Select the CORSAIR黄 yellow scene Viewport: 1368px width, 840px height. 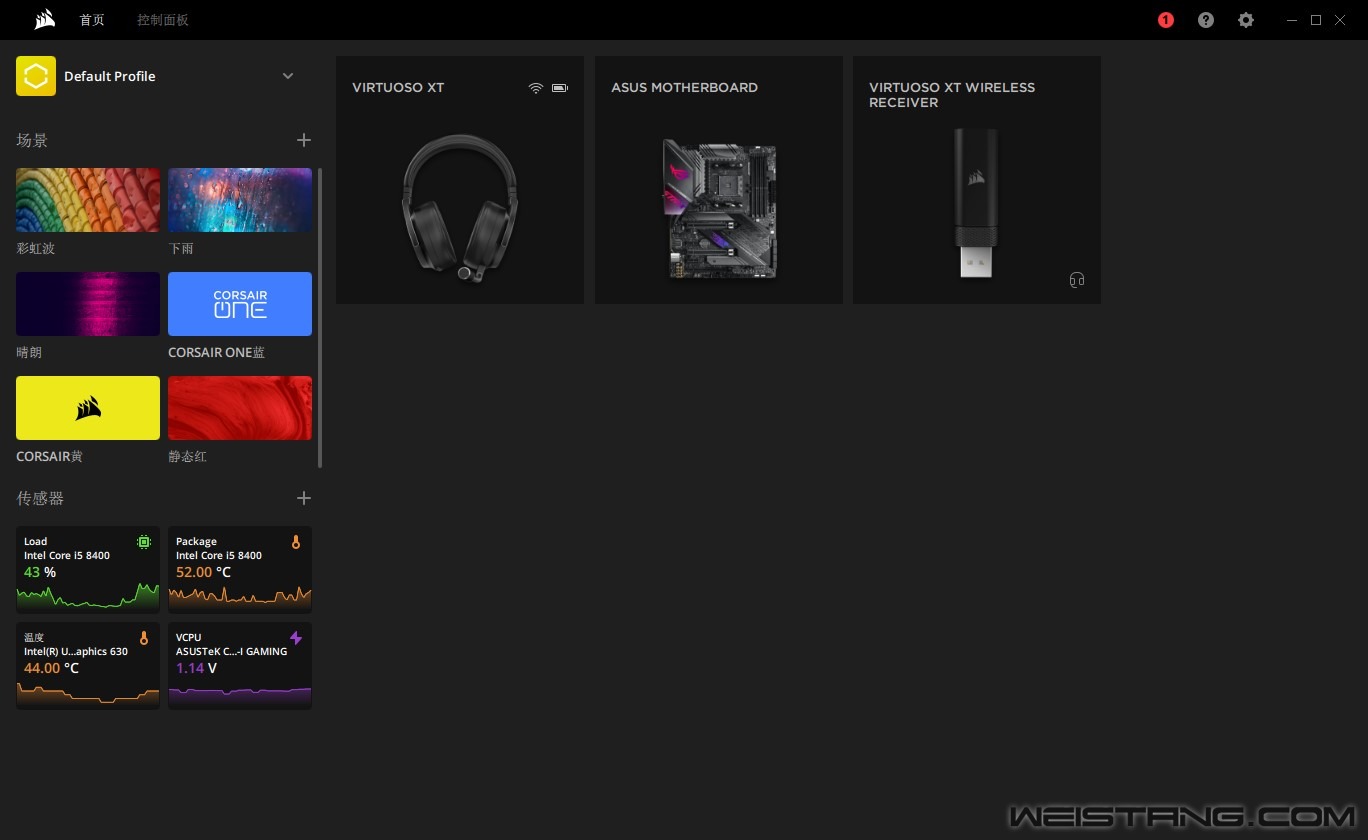click(88, 408)
